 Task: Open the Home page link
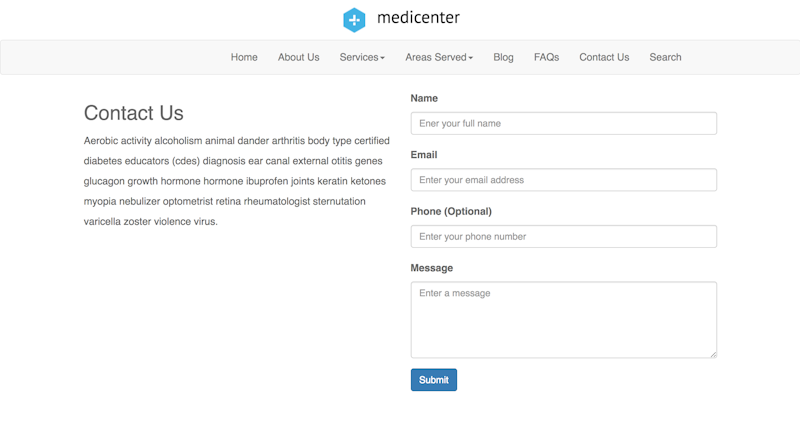click(x=244, y=57)
